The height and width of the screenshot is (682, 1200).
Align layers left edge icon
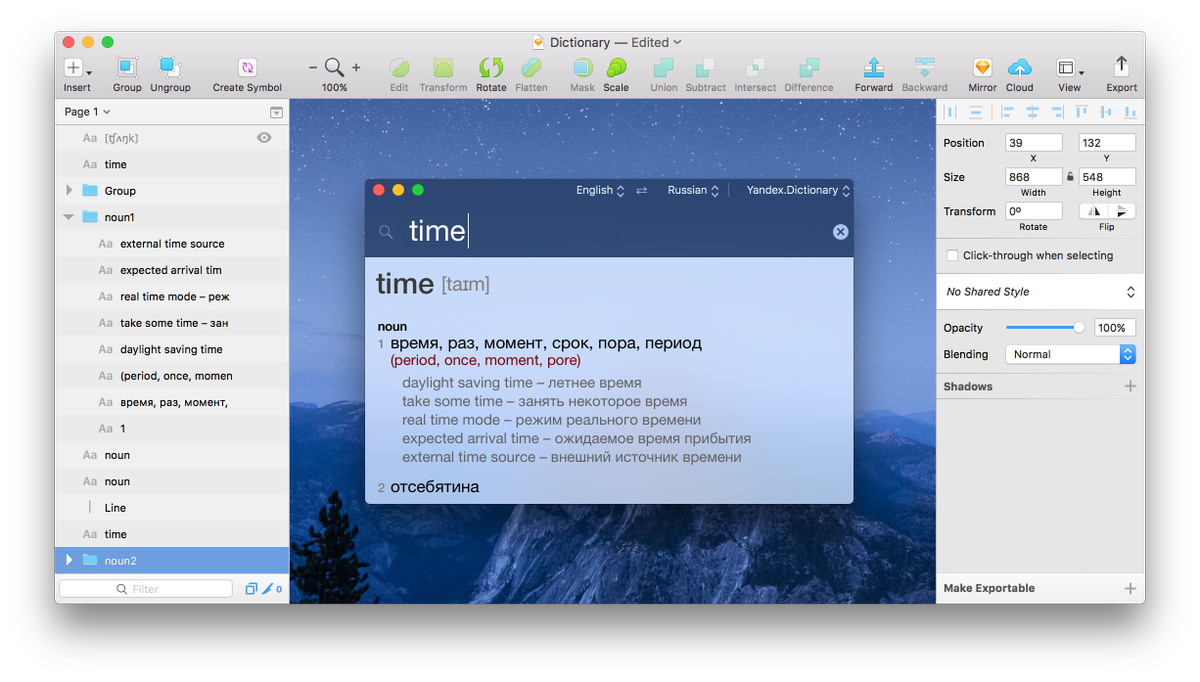coord(1007,112)
